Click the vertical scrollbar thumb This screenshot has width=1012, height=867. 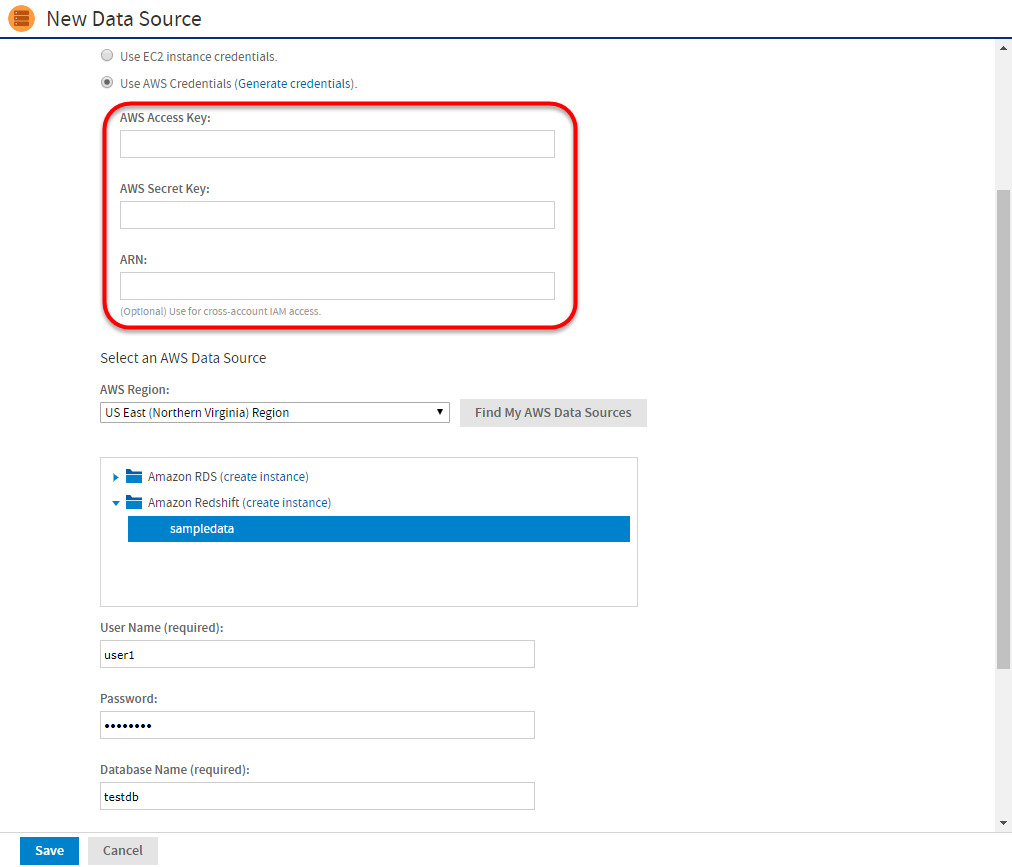point(1003,429)
